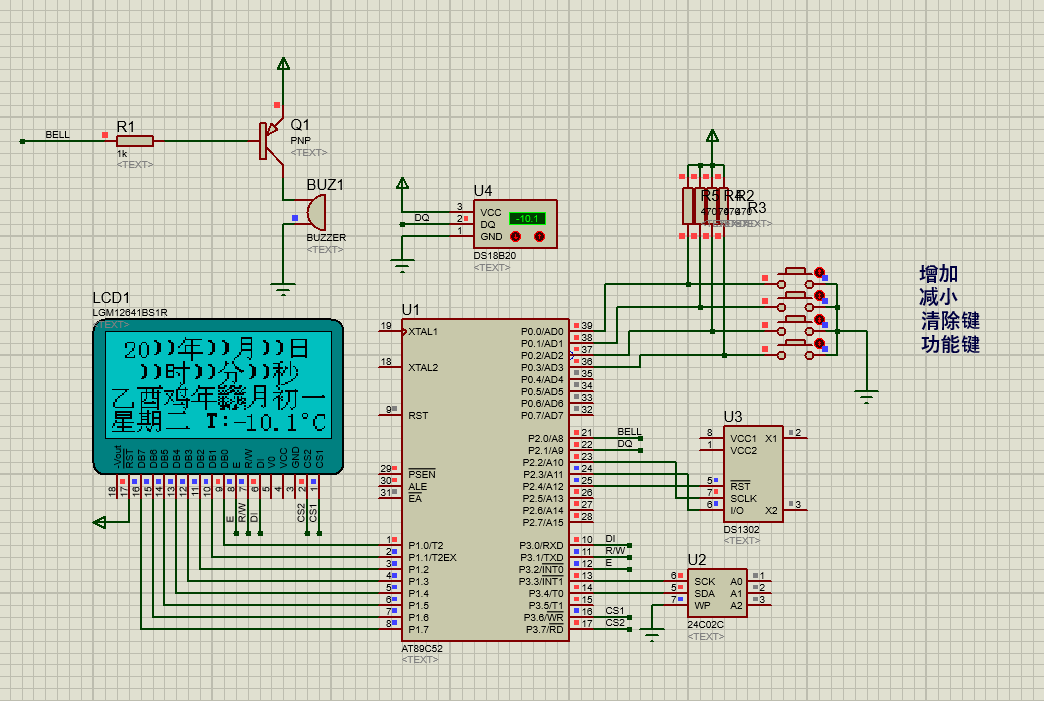This screenshot has height=701, width=1044.
Task: Select the R1 1k resistor body
Action: tap(134, 140)
